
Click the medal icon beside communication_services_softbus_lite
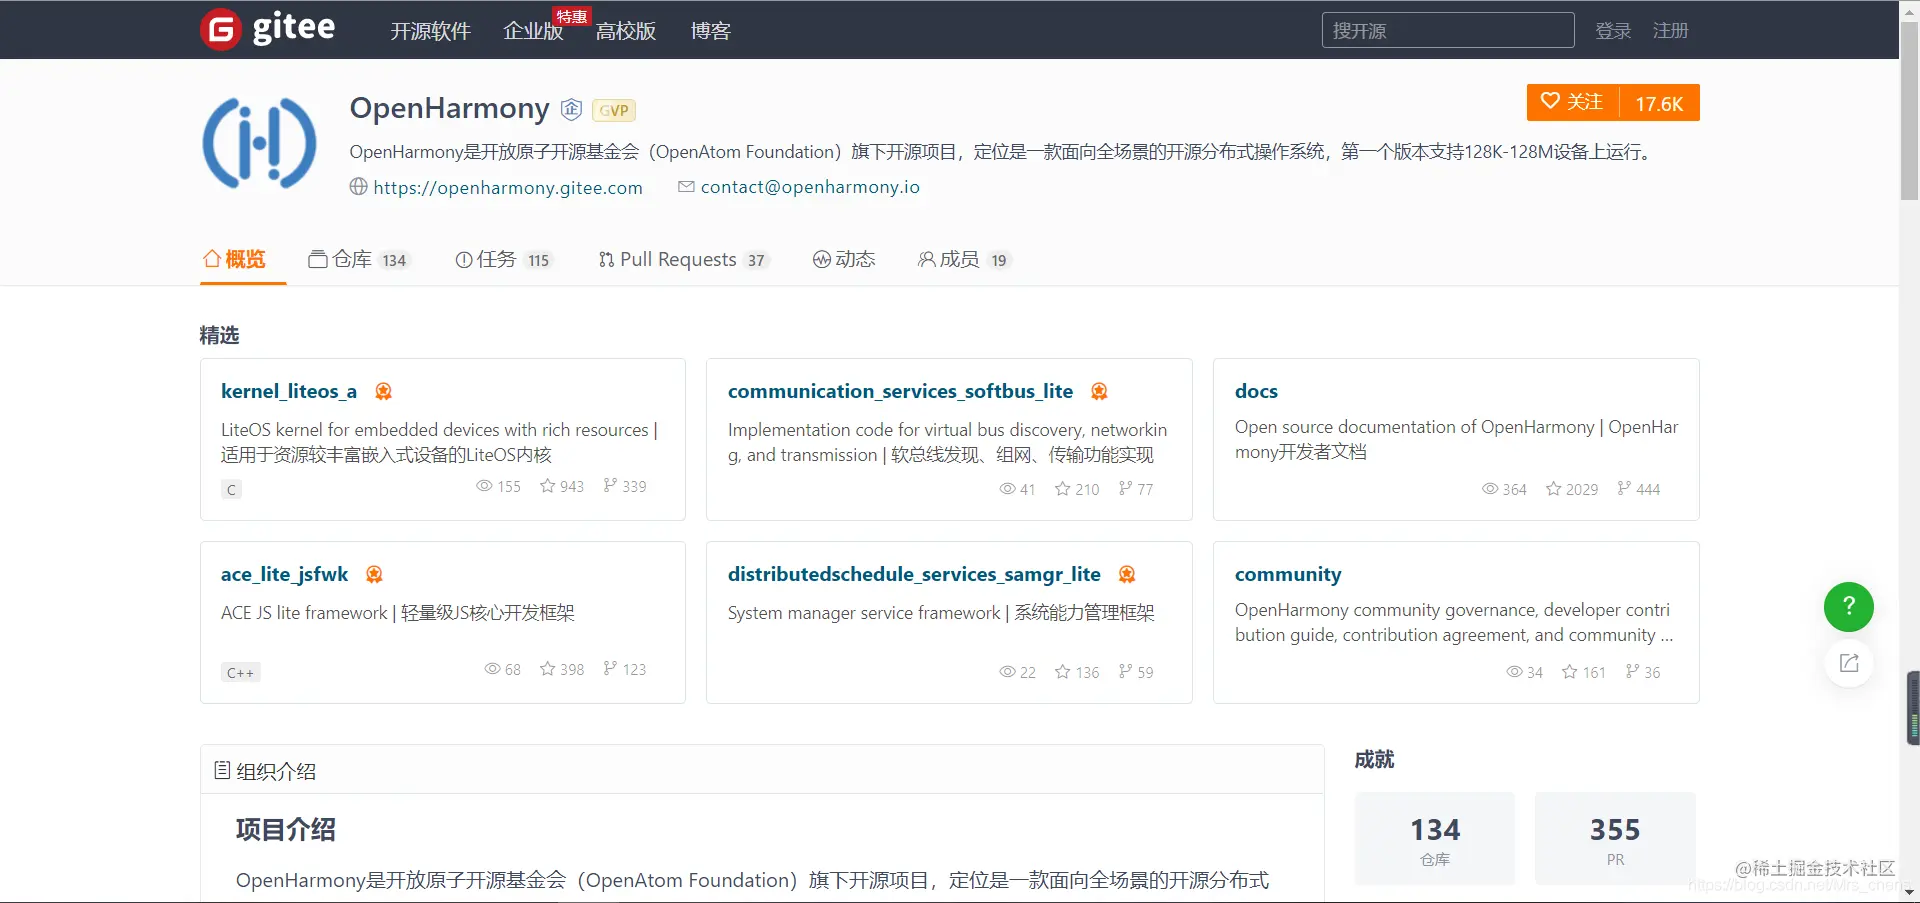click(x=1099, y=391)
